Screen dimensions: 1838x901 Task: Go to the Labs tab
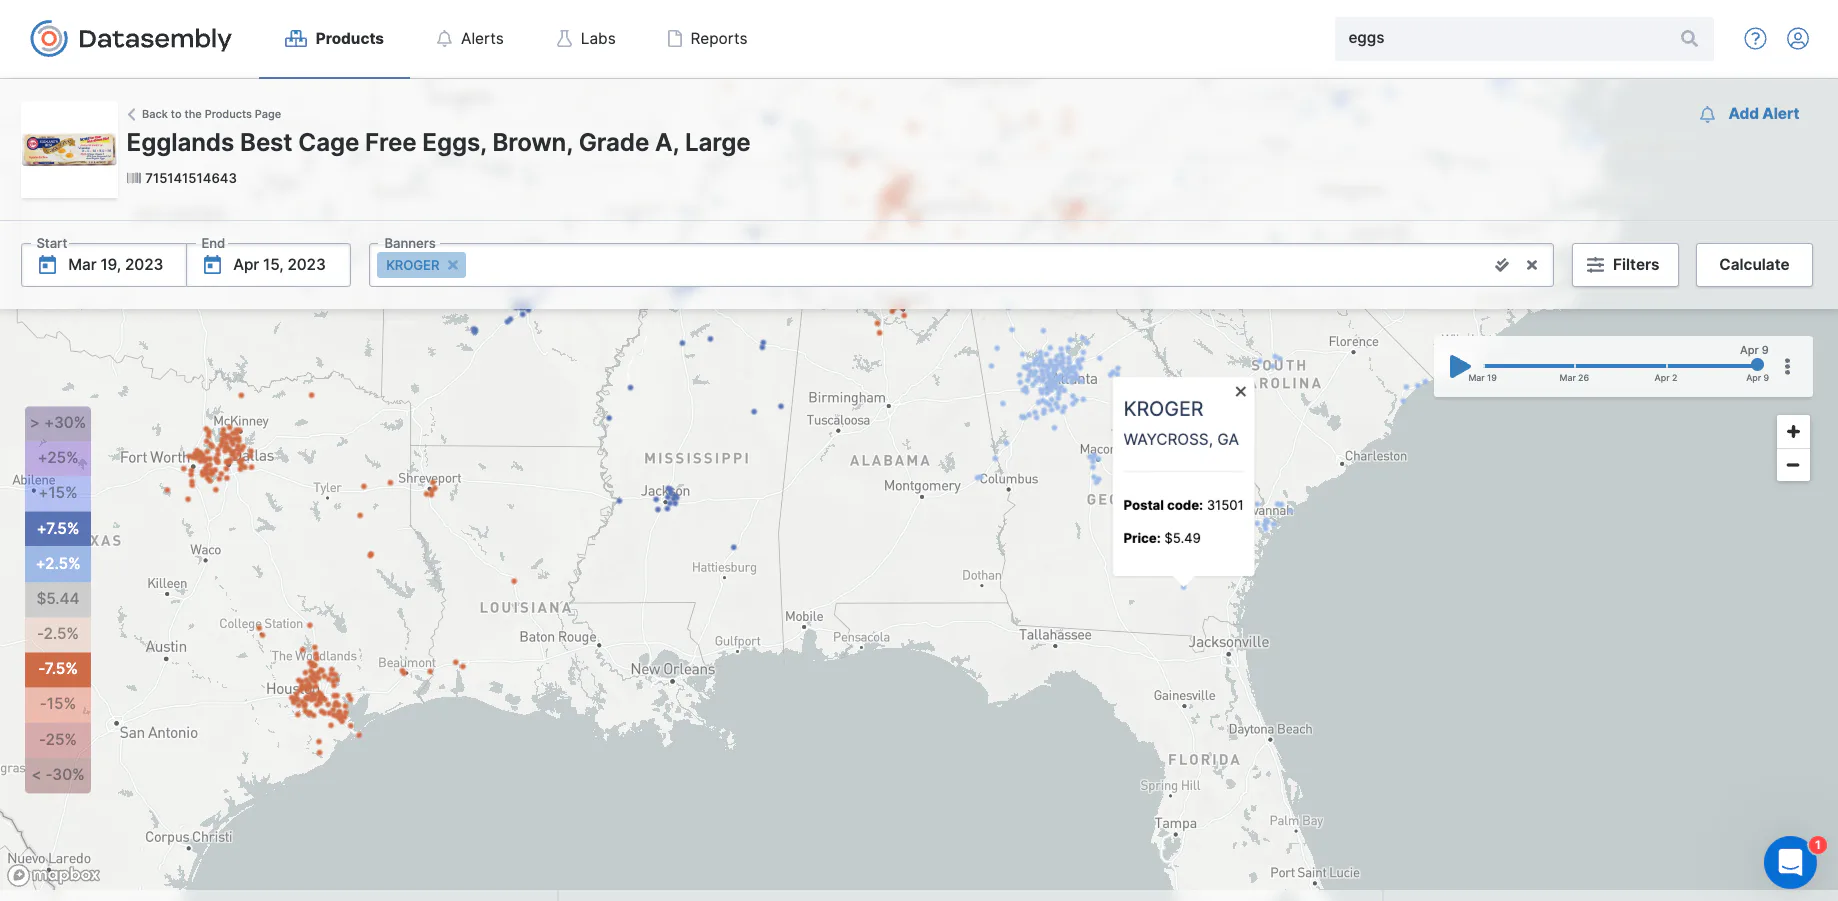(586, 39)
